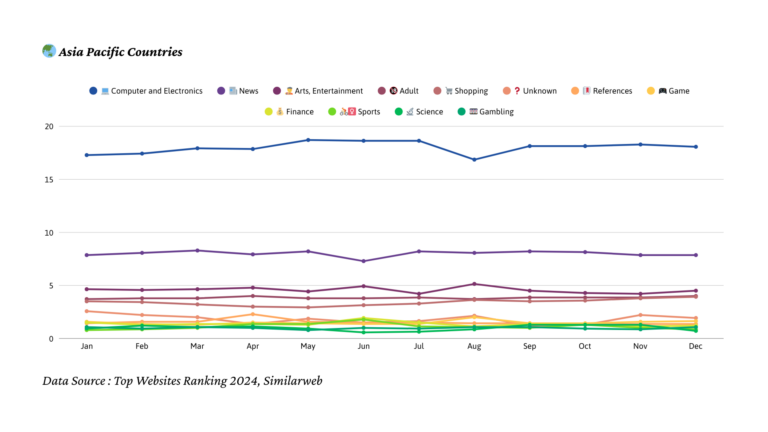The height and width of the screenshot is (432, 768).
Task: Click the Dec label on the x-axis
Action: pos(695,346)
